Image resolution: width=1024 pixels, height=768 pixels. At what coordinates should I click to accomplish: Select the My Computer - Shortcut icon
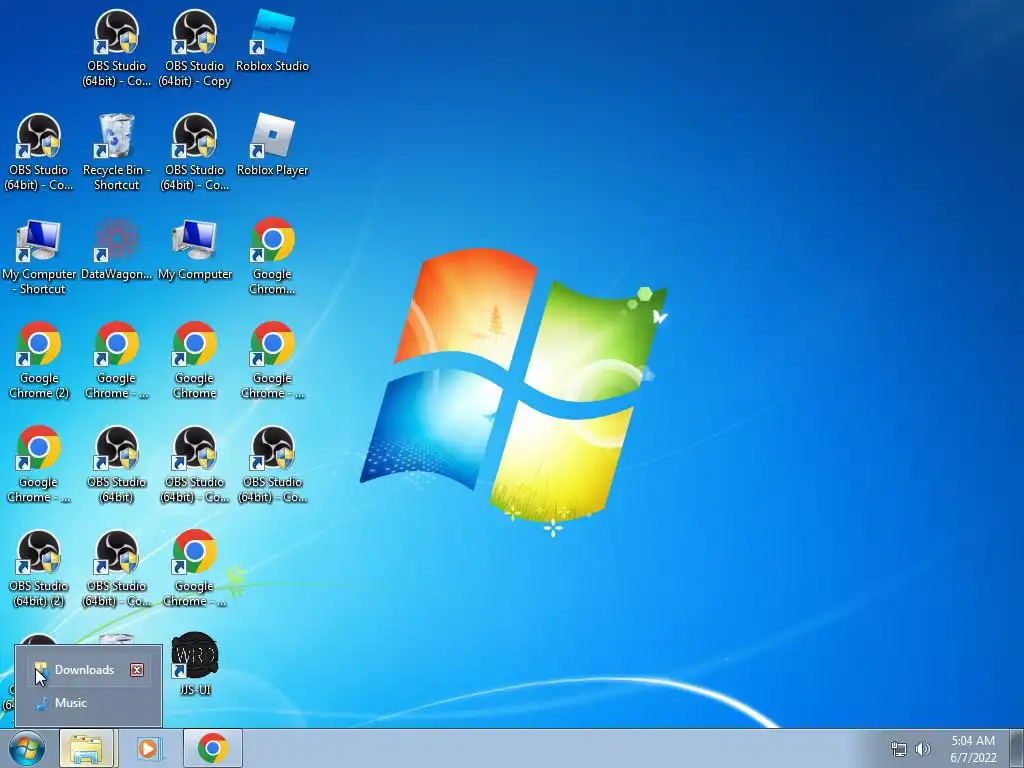(x=39, y=257)
